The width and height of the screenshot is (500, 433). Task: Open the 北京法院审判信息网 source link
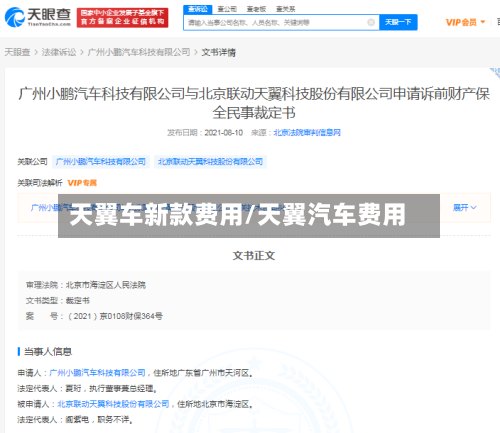[x=307, y=133]
